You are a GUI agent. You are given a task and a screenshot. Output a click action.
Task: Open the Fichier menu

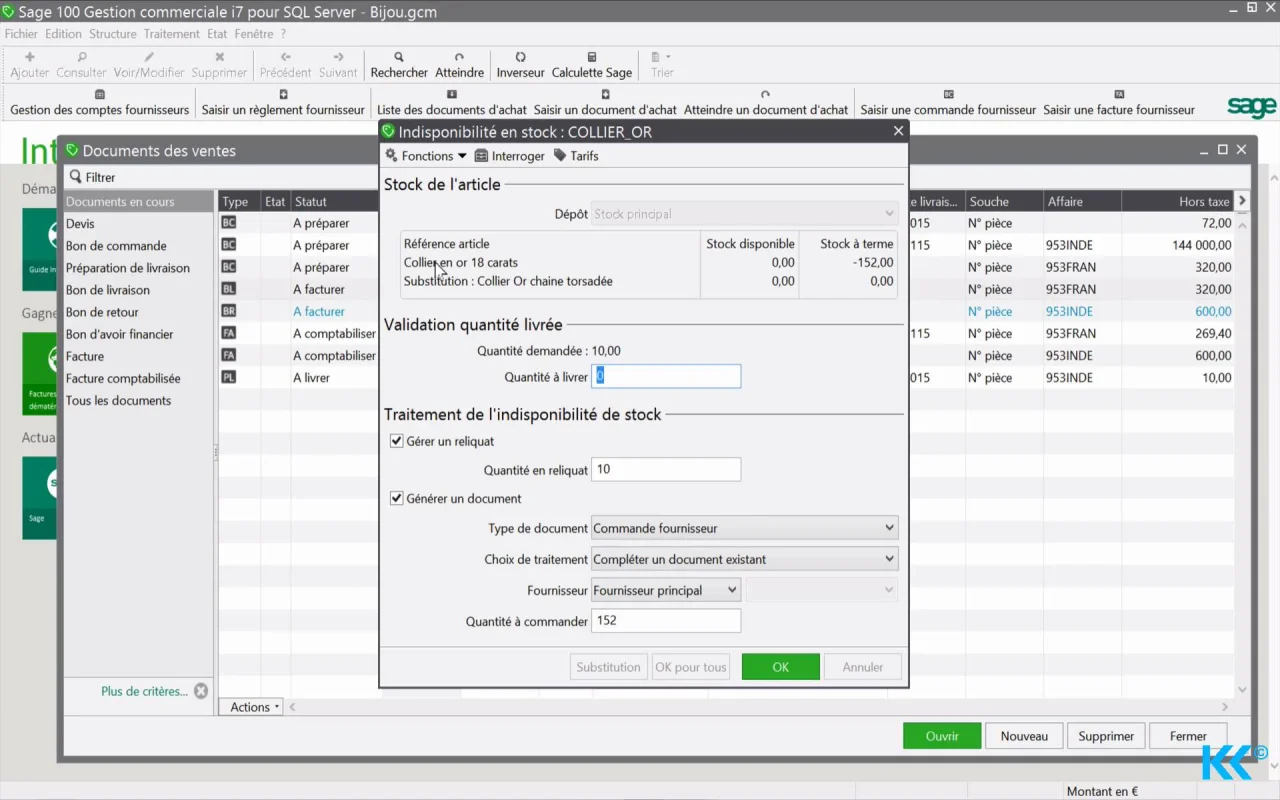[x=21, y=34]
